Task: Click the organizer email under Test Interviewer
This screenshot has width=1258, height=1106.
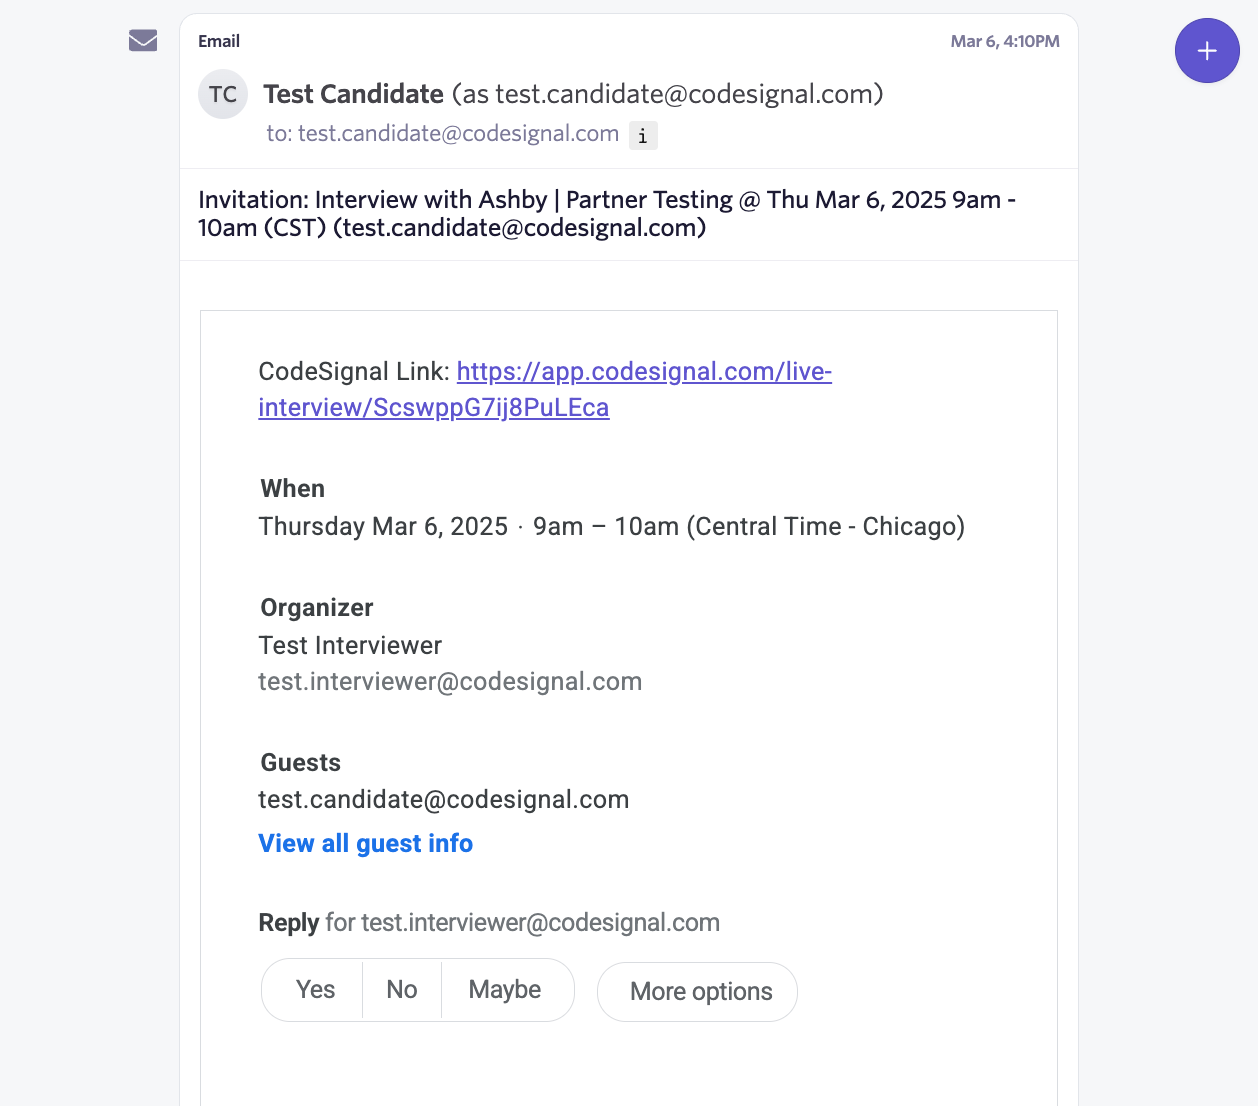Action: tap(450, 682)
